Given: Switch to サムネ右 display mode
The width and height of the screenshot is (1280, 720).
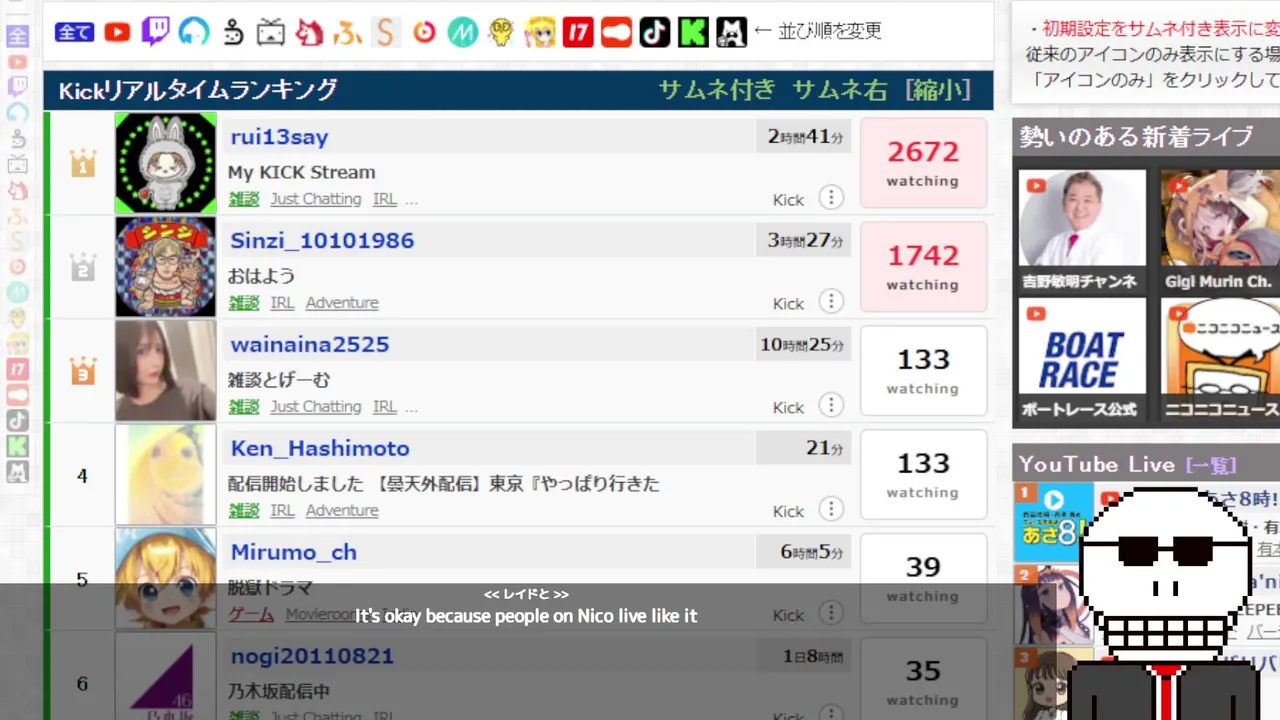Looking at the screenshot, I should click(x=840, y=90).
